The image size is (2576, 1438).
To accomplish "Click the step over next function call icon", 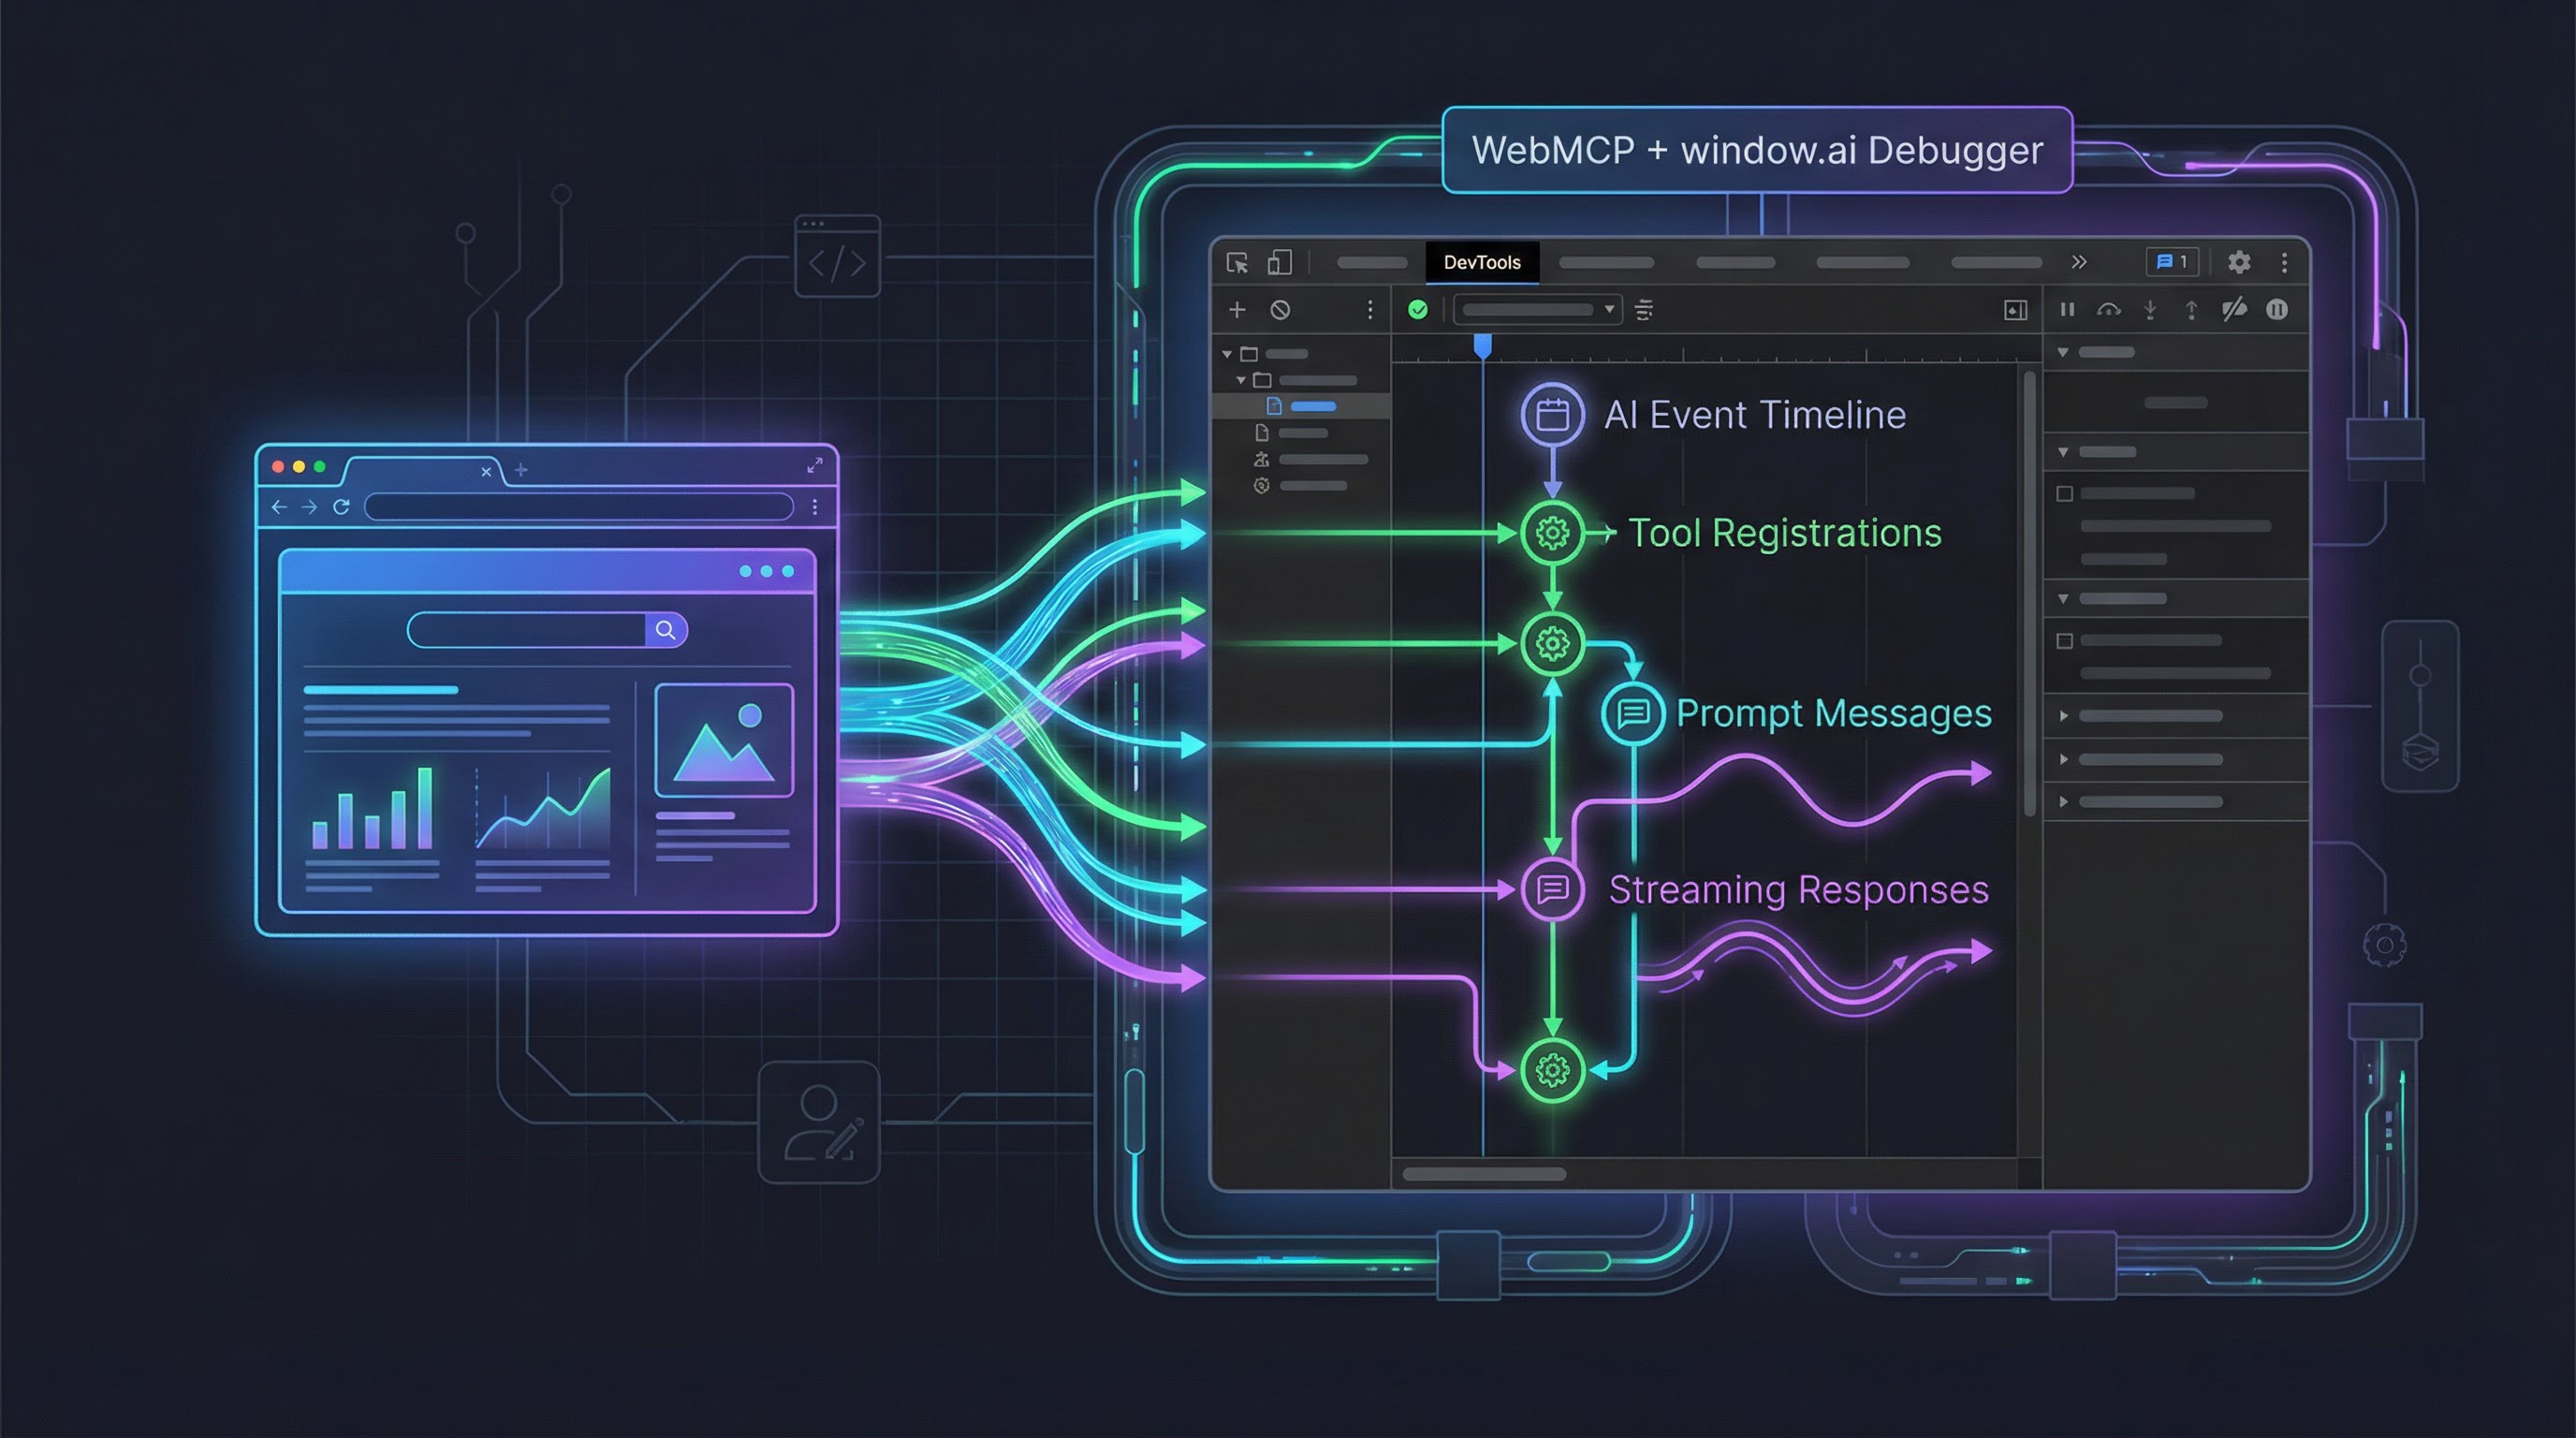I will pyautogui.click(x=2110, y=310).
